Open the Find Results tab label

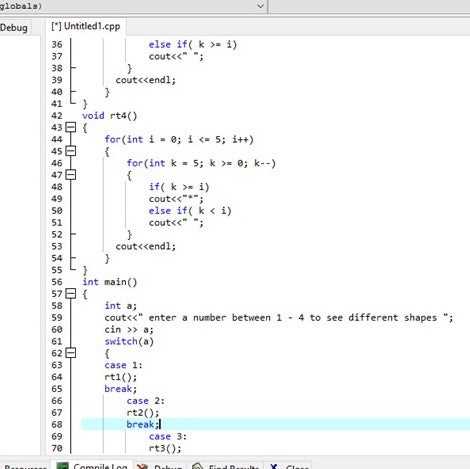coord(233,467)
